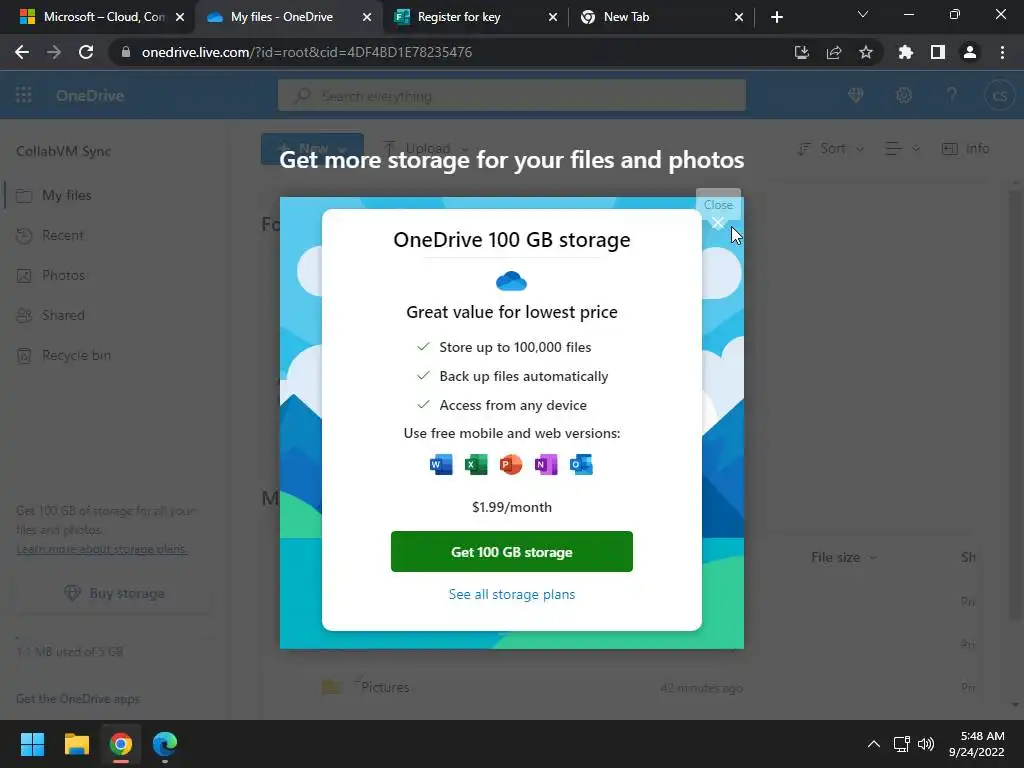
Task: Open the help question mark icon
Action: click(952, 95)
